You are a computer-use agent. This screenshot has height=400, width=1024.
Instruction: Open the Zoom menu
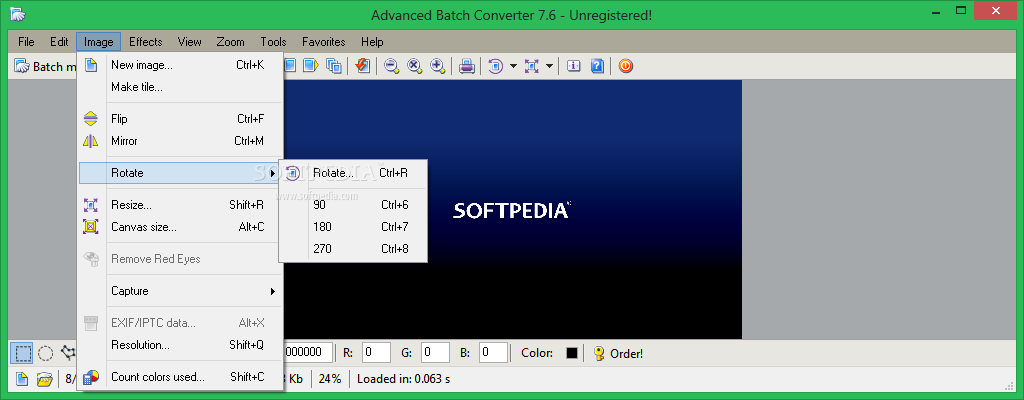[x=231, y=42]
